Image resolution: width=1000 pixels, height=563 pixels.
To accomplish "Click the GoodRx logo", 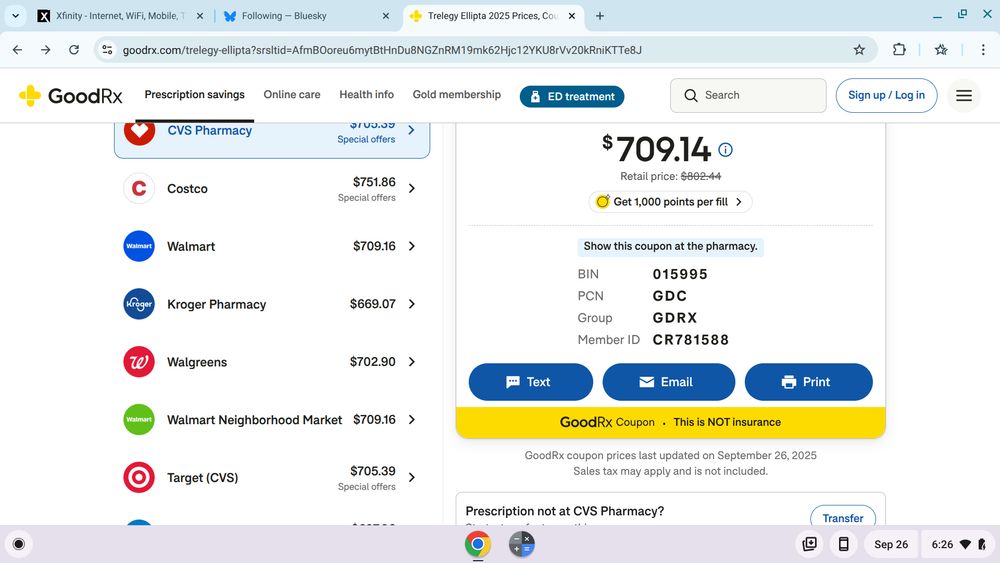I will click(70, 96).
